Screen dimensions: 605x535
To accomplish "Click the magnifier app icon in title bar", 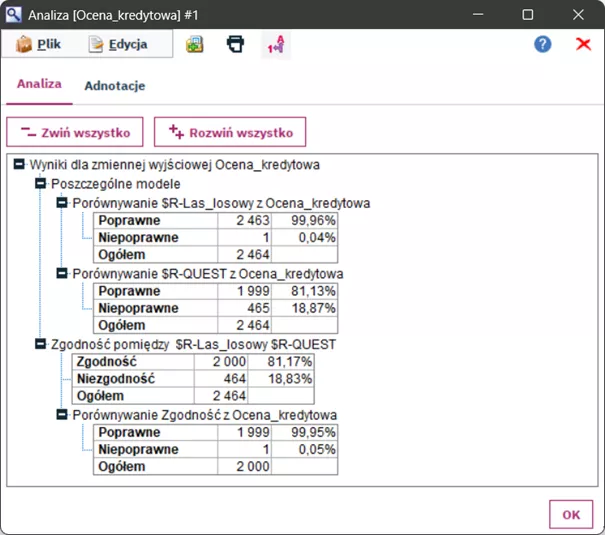I will click(x=13, y=15).
